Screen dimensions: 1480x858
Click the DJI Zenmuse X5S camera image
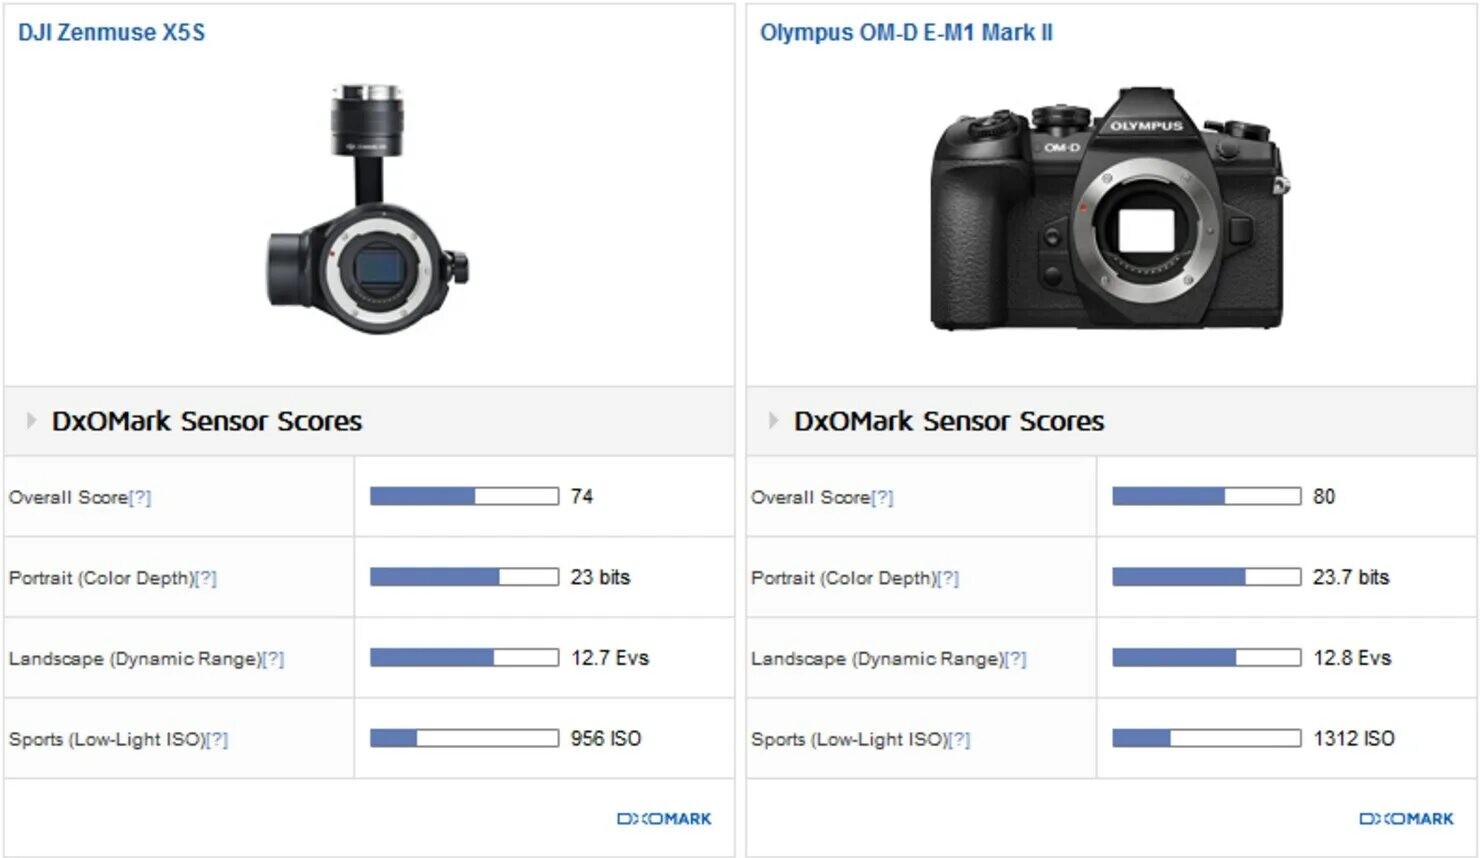tap(367, 209)
